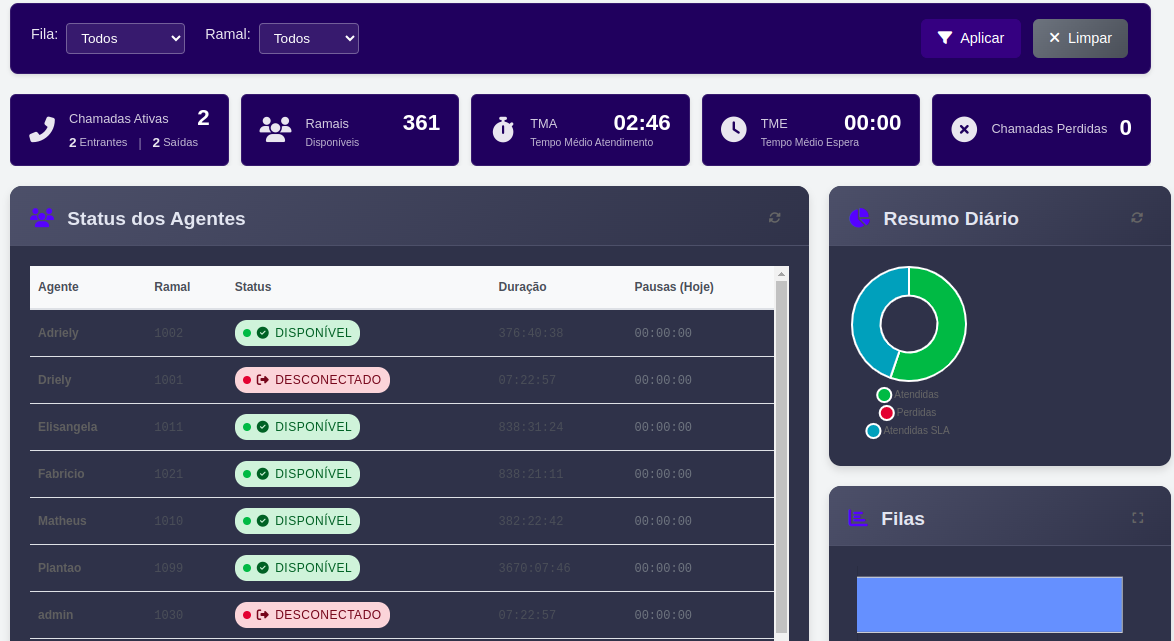Refresh the Status dos Agentes panel
This screenshot has width=1174, height=641.
pos(775,218)
